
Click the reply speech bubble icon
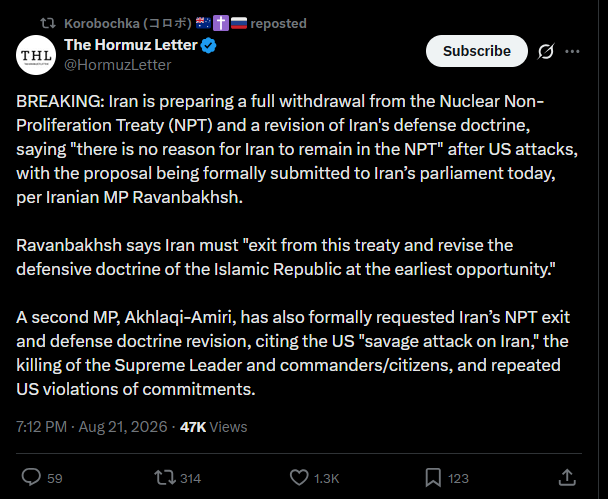(x=31, y=477)
